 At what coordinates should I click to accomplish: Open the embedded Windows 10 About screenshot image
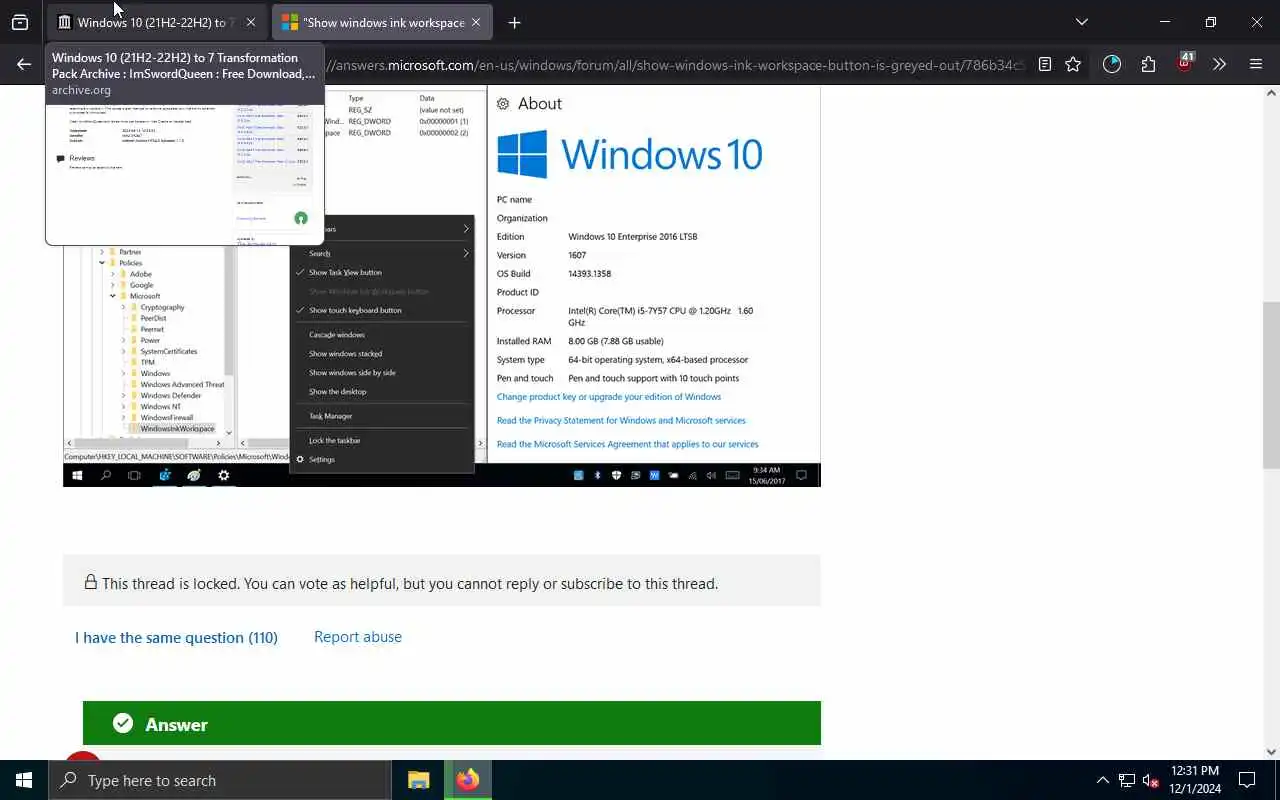coord(442,287)
